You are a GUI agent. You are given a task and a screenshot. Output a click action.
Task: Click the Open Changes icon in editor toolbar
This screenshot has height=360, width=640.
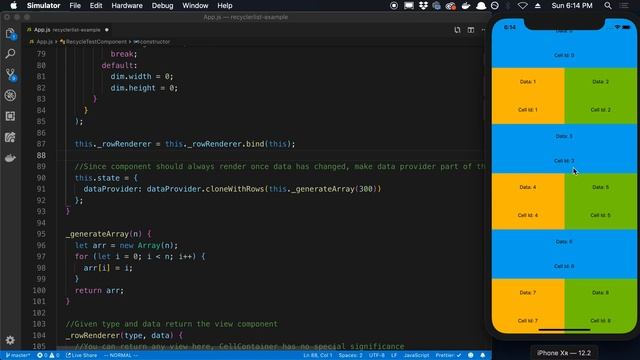click(457, 30)
